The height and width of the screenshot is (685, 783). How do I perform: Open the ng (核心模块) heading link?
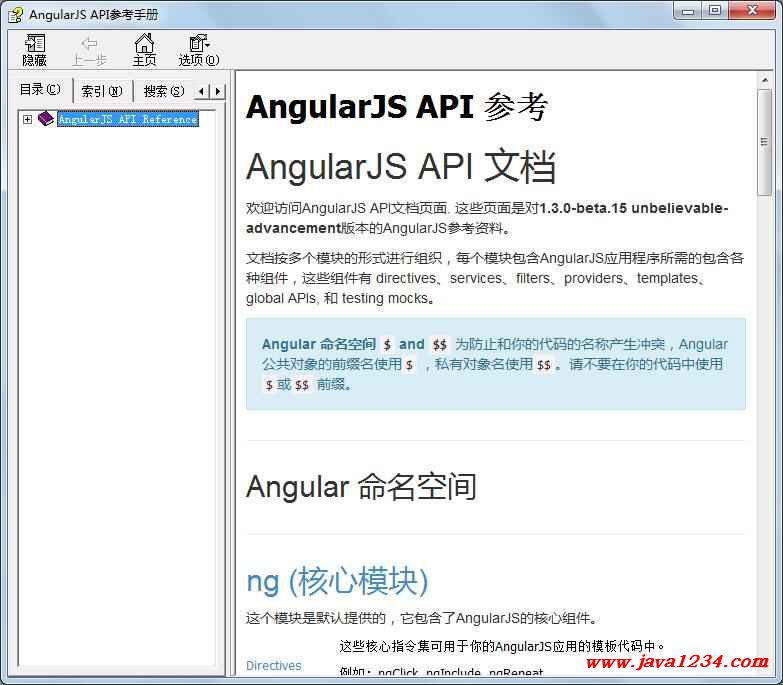[x=337, y=581]
